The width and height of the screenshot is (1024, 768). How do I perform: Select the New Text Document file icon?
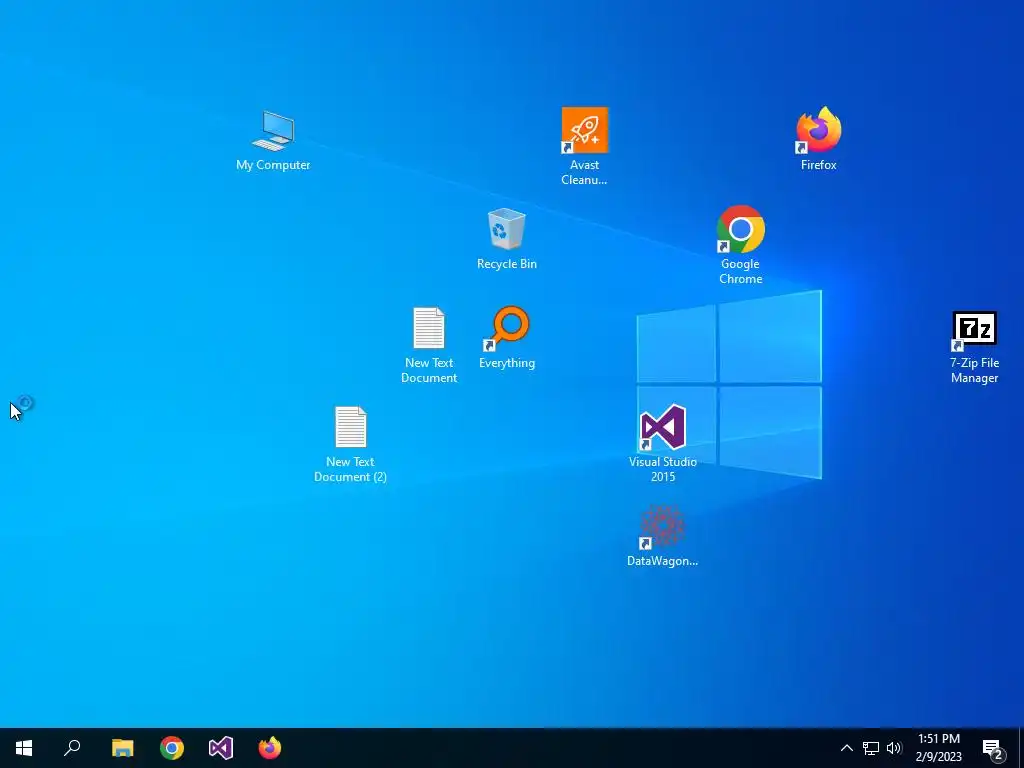[429, 345]
